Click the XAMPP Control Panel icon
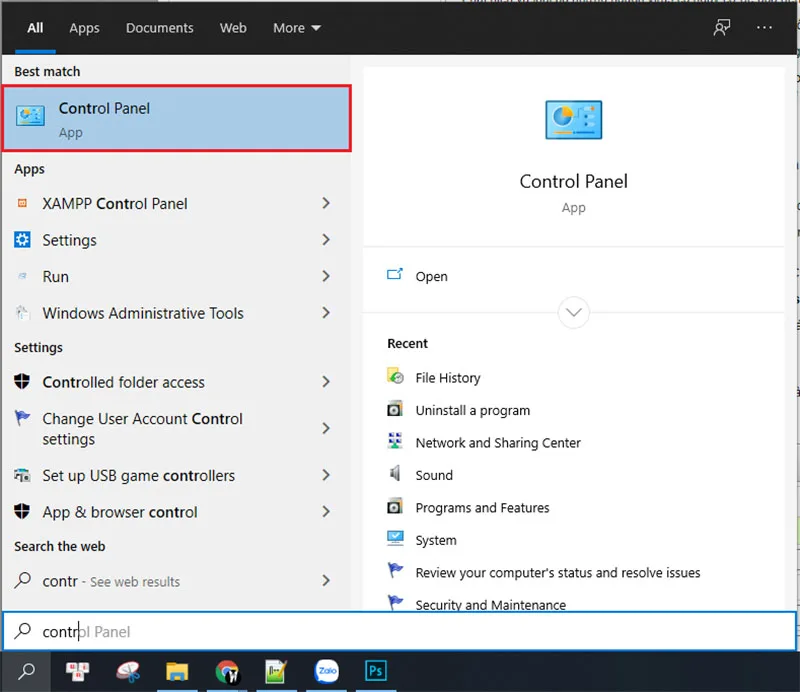Screen dimensions: 800x692 pyautogui.click(x=22, y=203)
